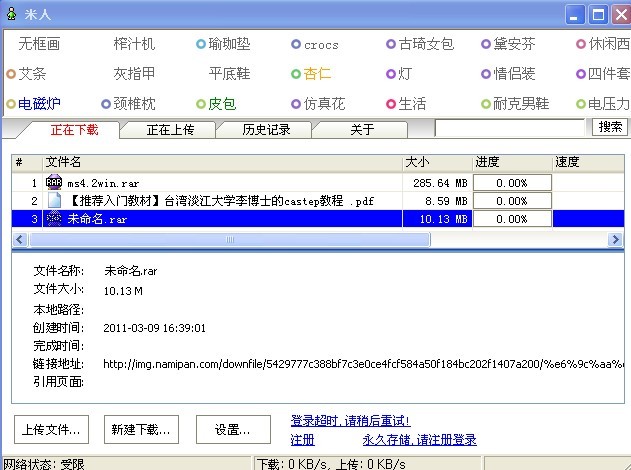Click the 榨汁机 keyword
Viewport: 631px width, 470px height.
coord(134,44)
